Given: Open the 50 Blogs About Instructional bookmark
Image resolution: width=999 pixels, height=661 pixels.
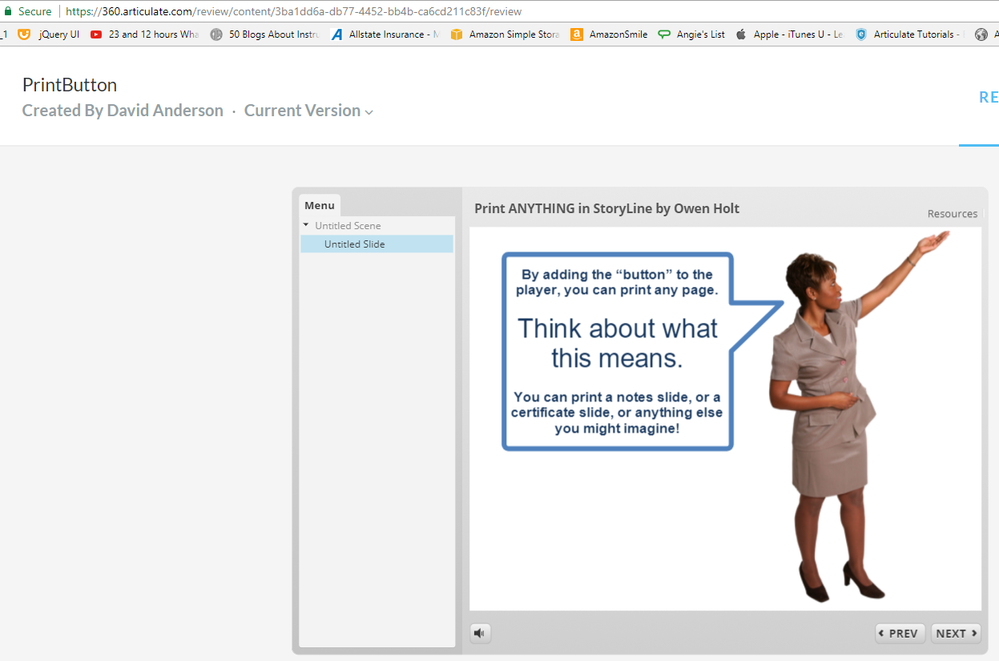Looking at the screenshot, I should [265, 34].
